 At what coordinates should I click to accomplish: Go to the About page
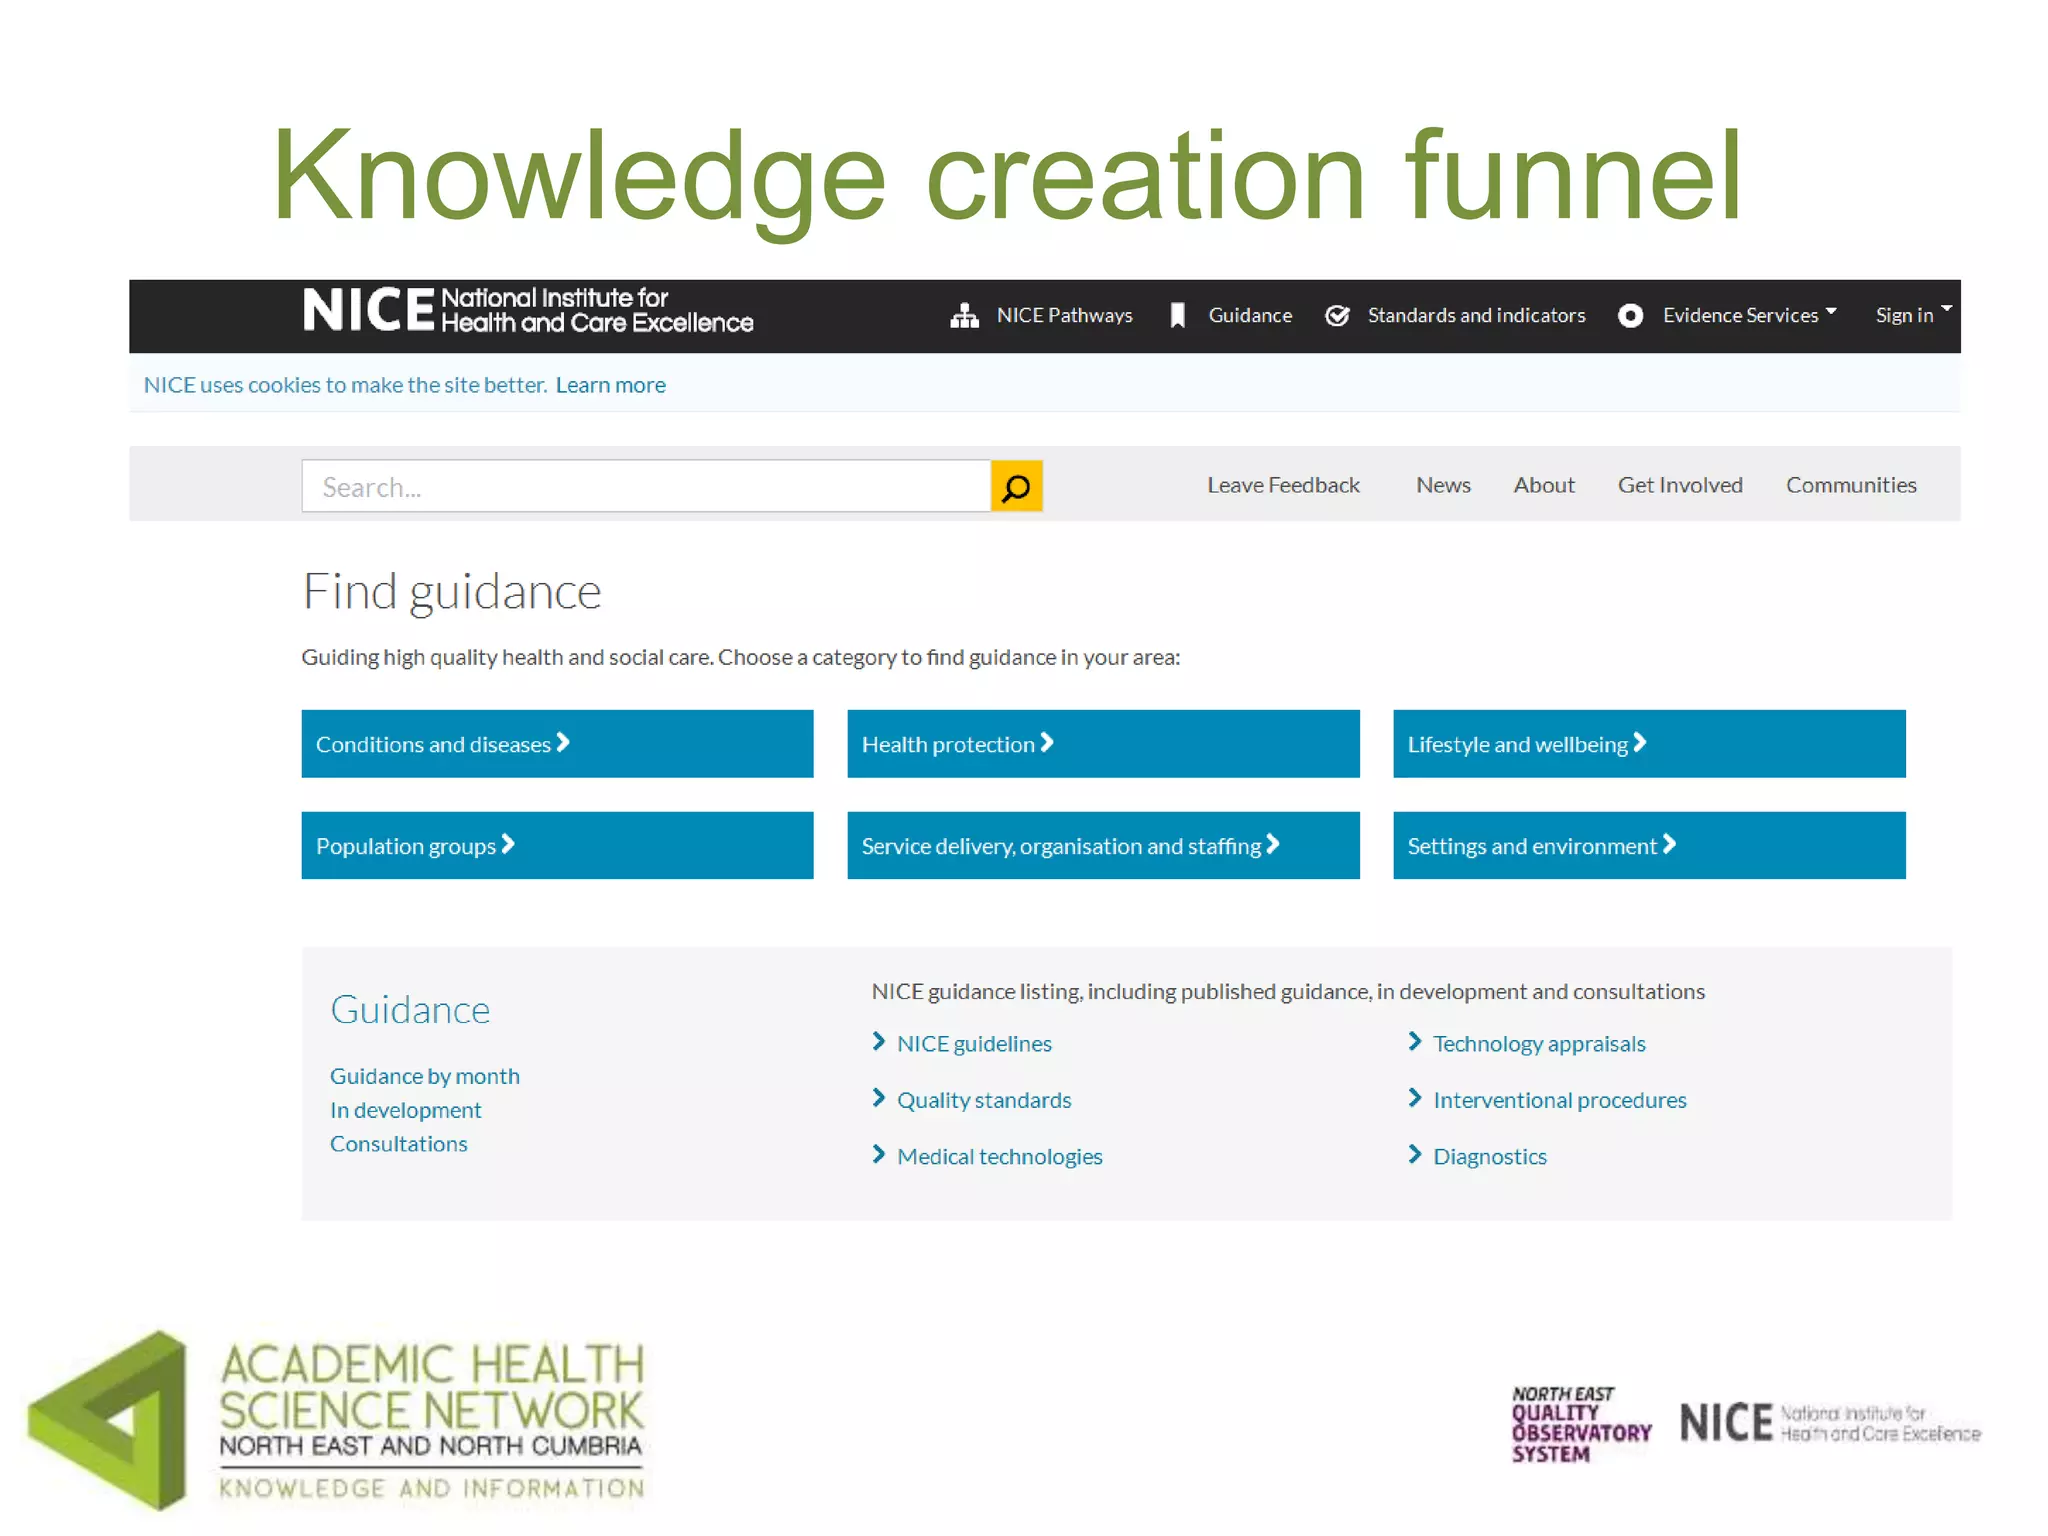coord(1544,485)
